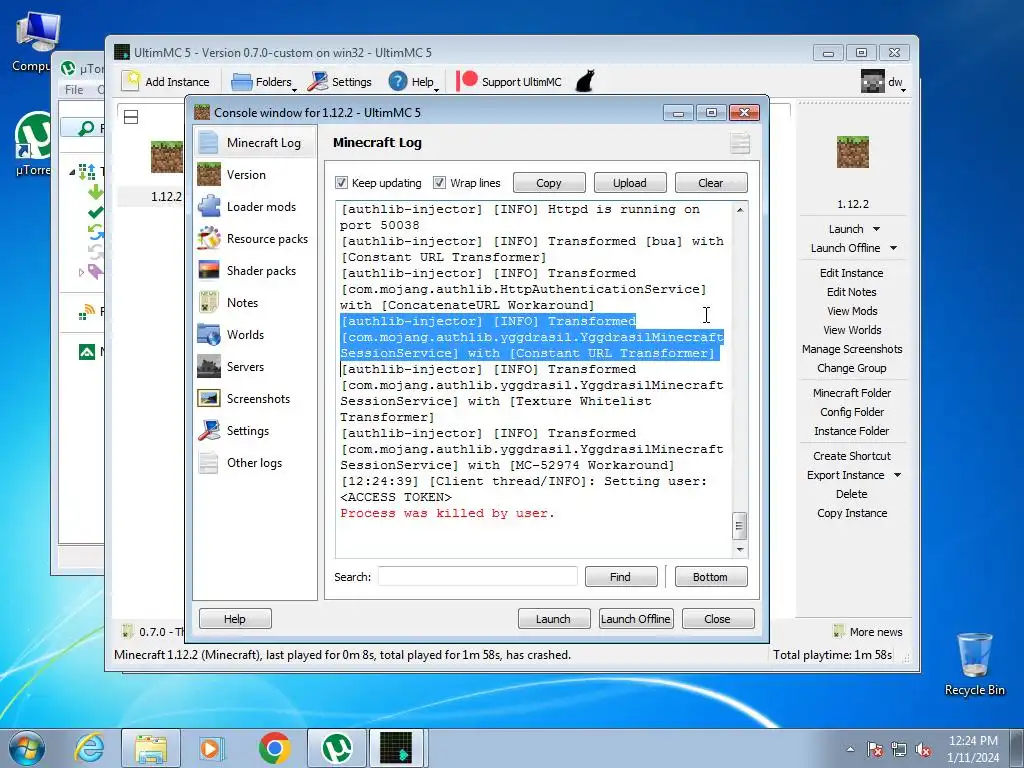Click the Bottom button
Image resolution: width=1024 pixels, height=768 pixels.
[711, 577]
